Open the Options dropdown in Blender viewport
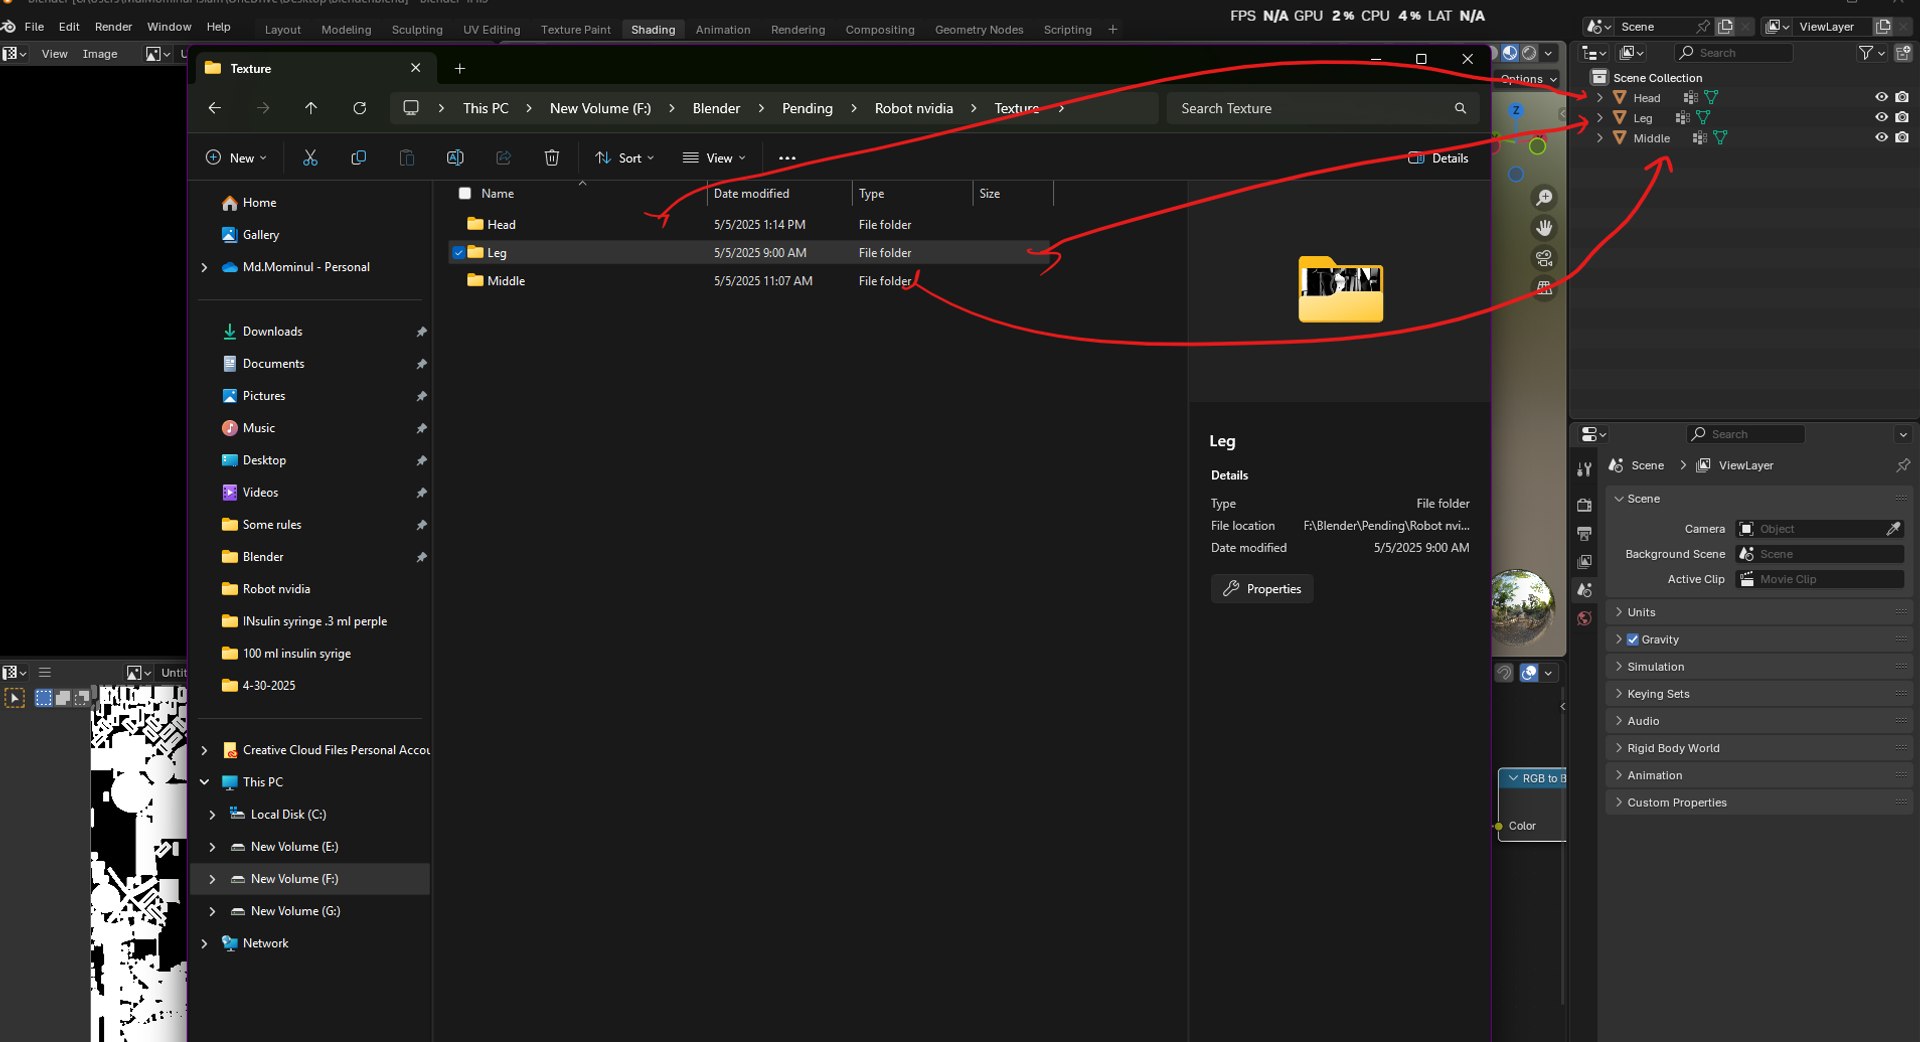1920x1042 pixels. click(x=1528, y=79)
